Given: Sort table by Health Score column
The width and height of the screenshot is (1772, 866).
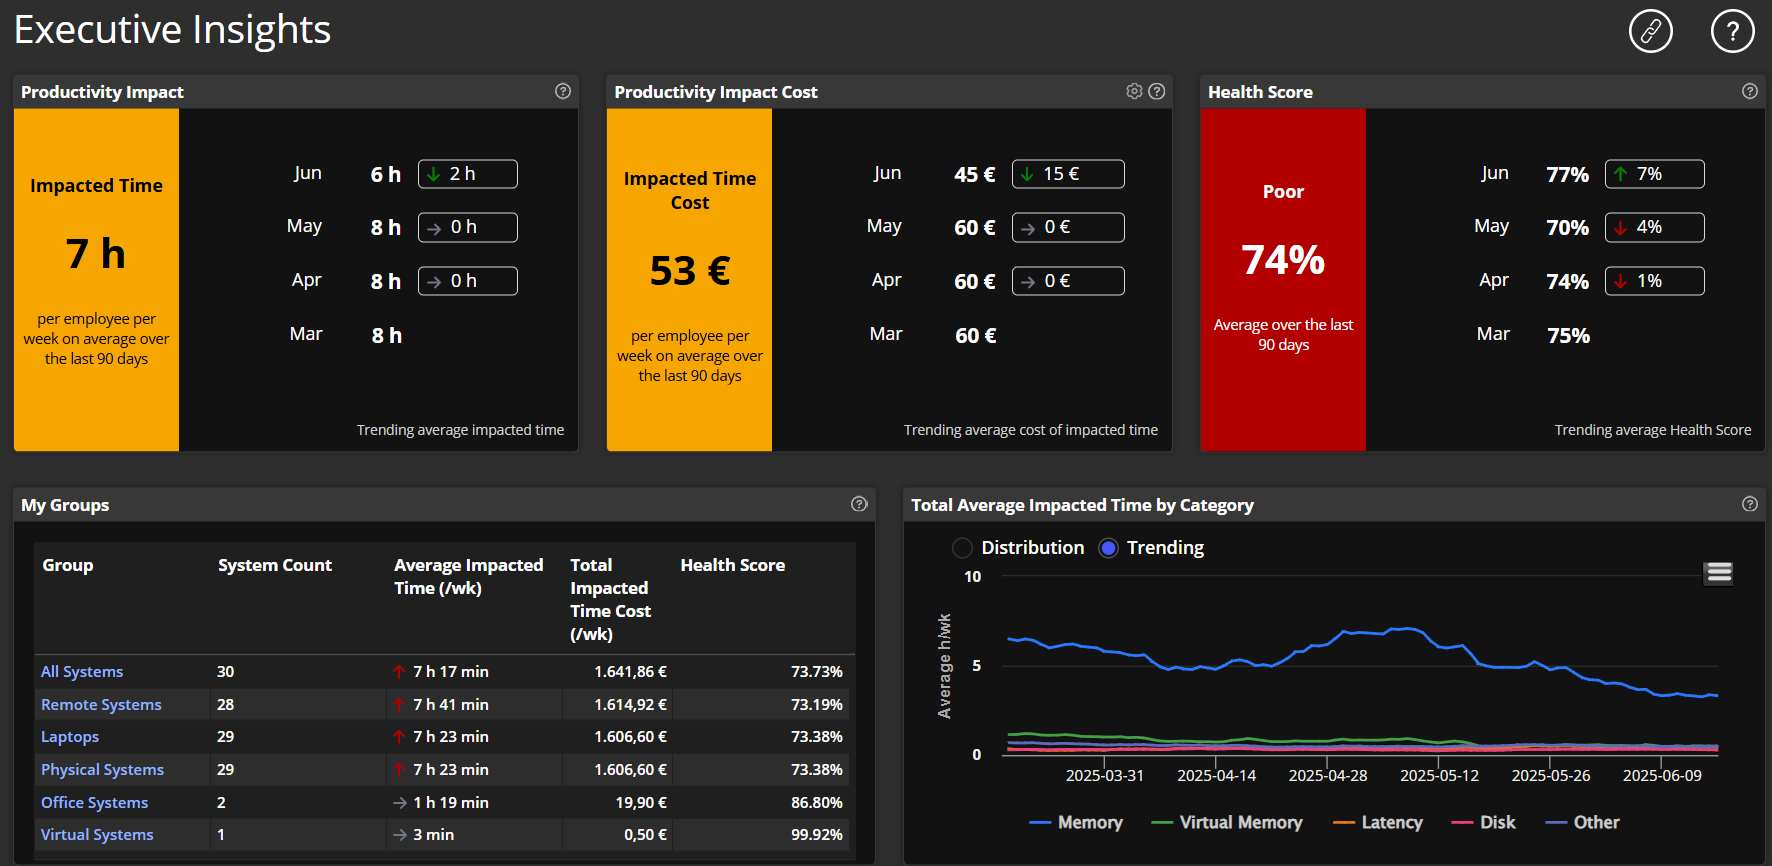Looking at the screenshot, I should 732,565.
